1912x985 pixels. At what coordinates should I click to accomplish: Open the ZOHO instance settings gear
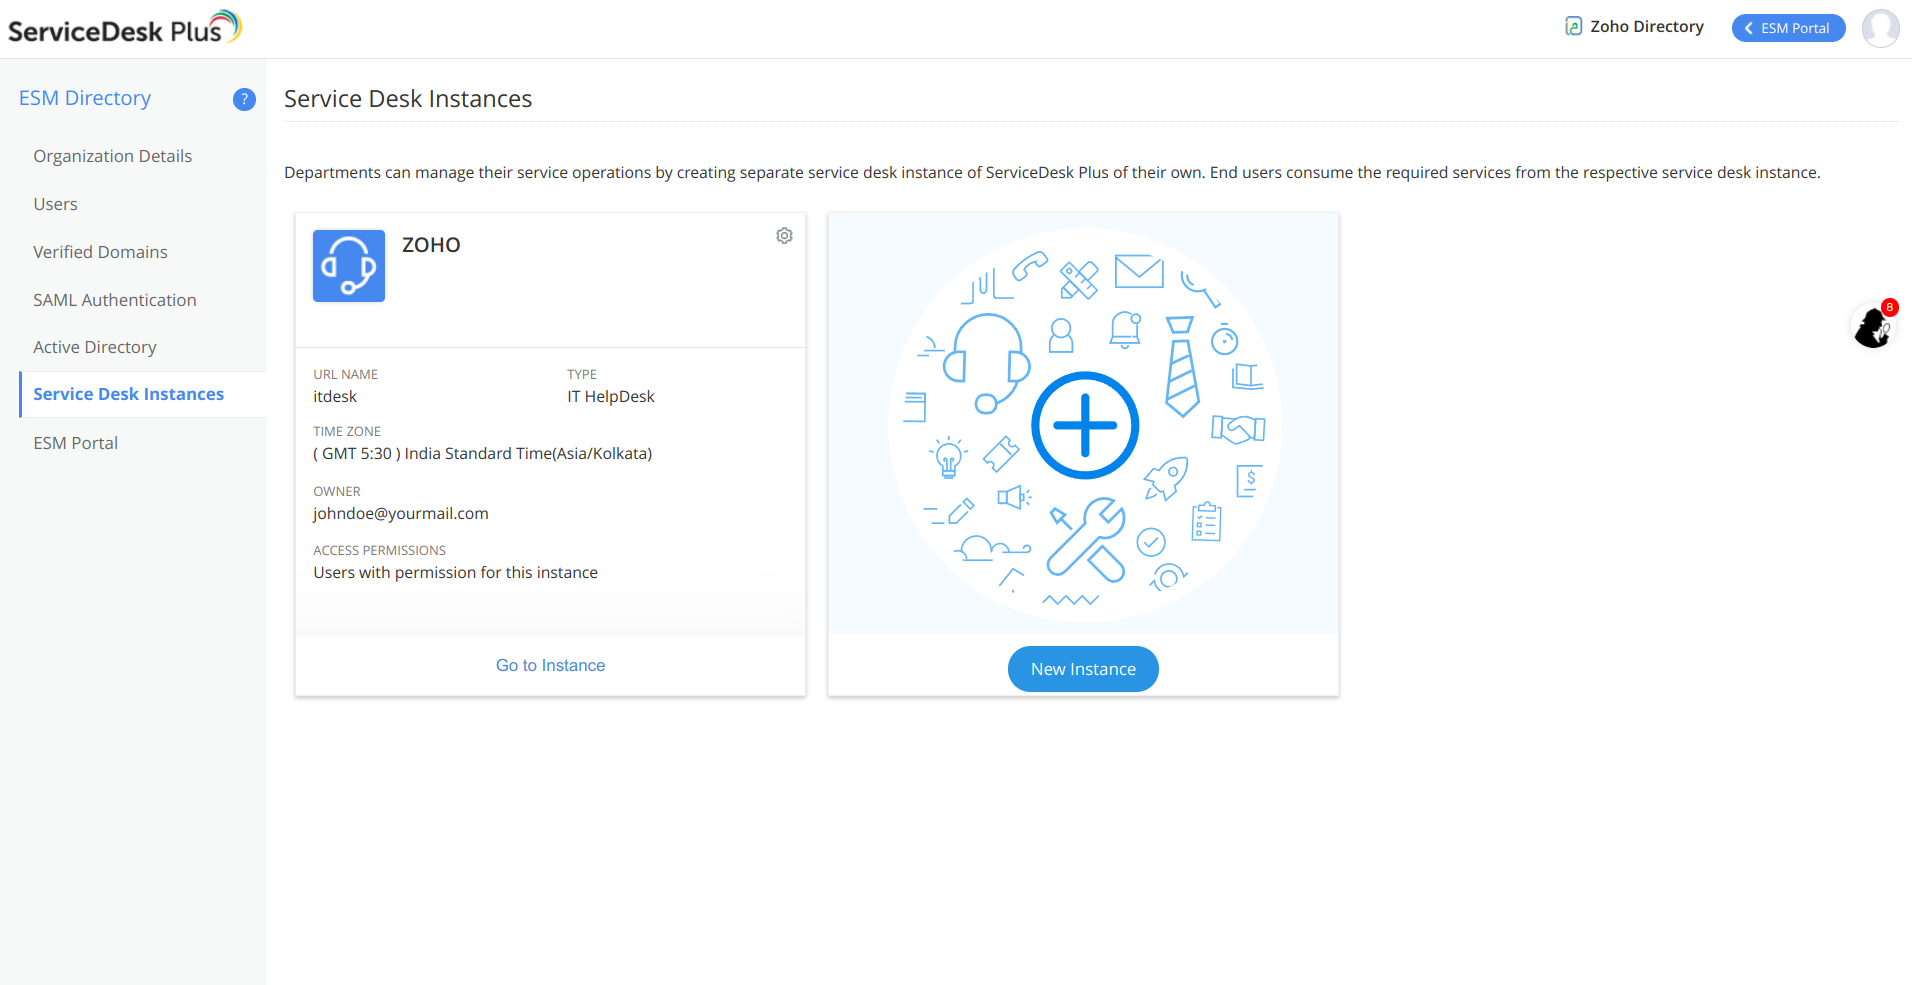pos(784,236)
